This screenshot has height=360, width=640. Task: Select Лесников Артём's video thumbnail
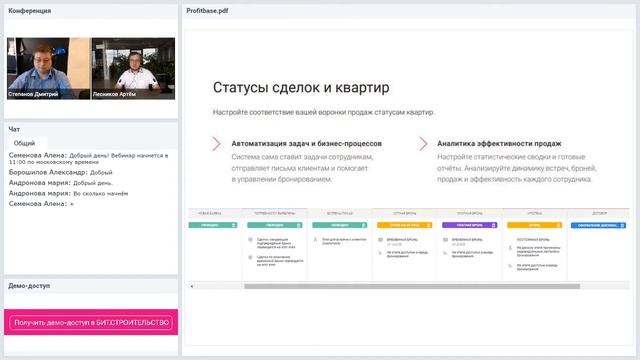pyautogui.click(x=133, y=69)
